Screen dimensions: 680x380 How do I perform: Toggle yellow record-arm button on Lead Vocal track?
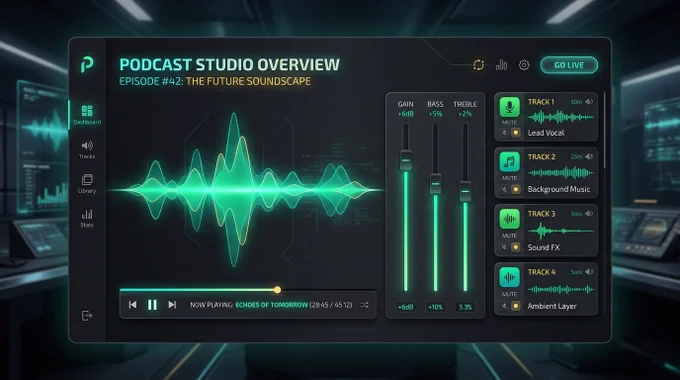(516, 133)
